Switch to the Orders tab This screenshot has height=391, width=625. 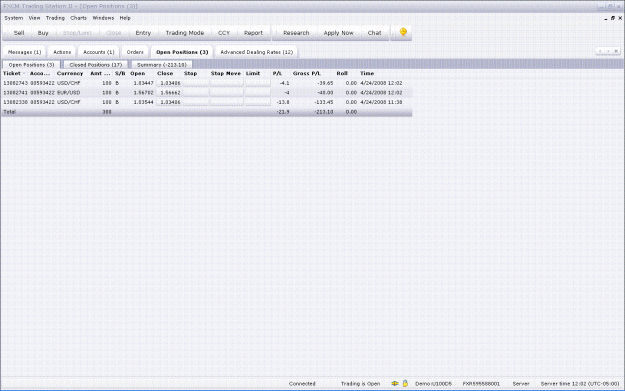point(135,52)
